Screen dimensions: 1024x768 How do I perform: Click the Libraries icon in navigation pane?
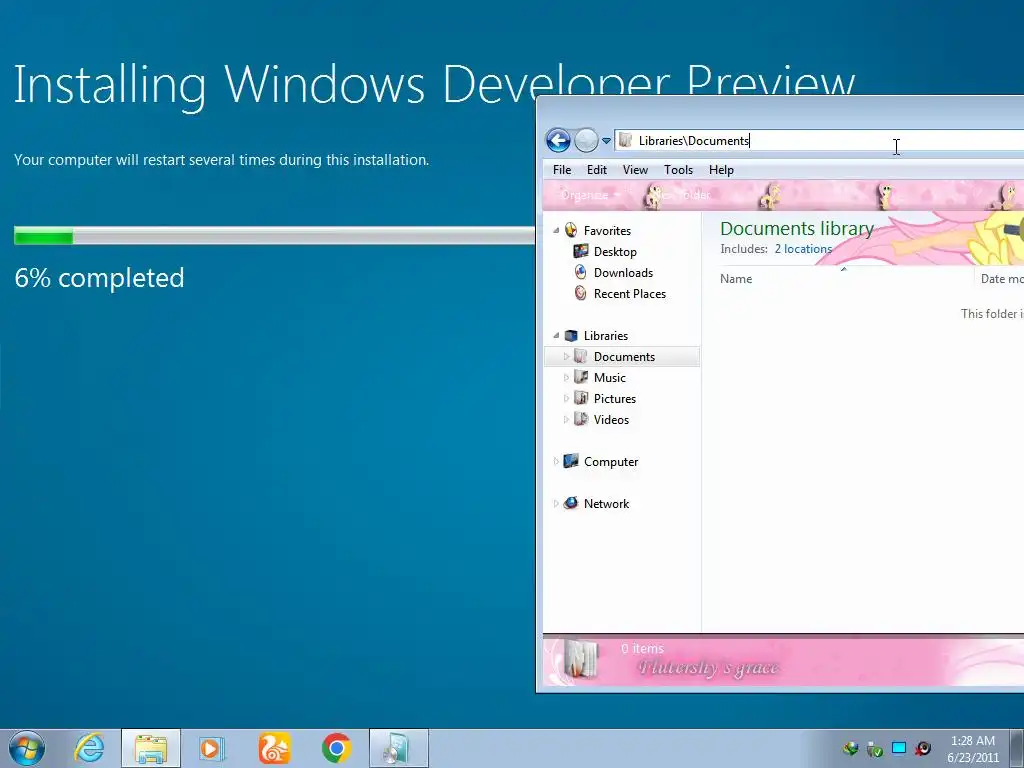pyautogui.click(x=571, y=335)
